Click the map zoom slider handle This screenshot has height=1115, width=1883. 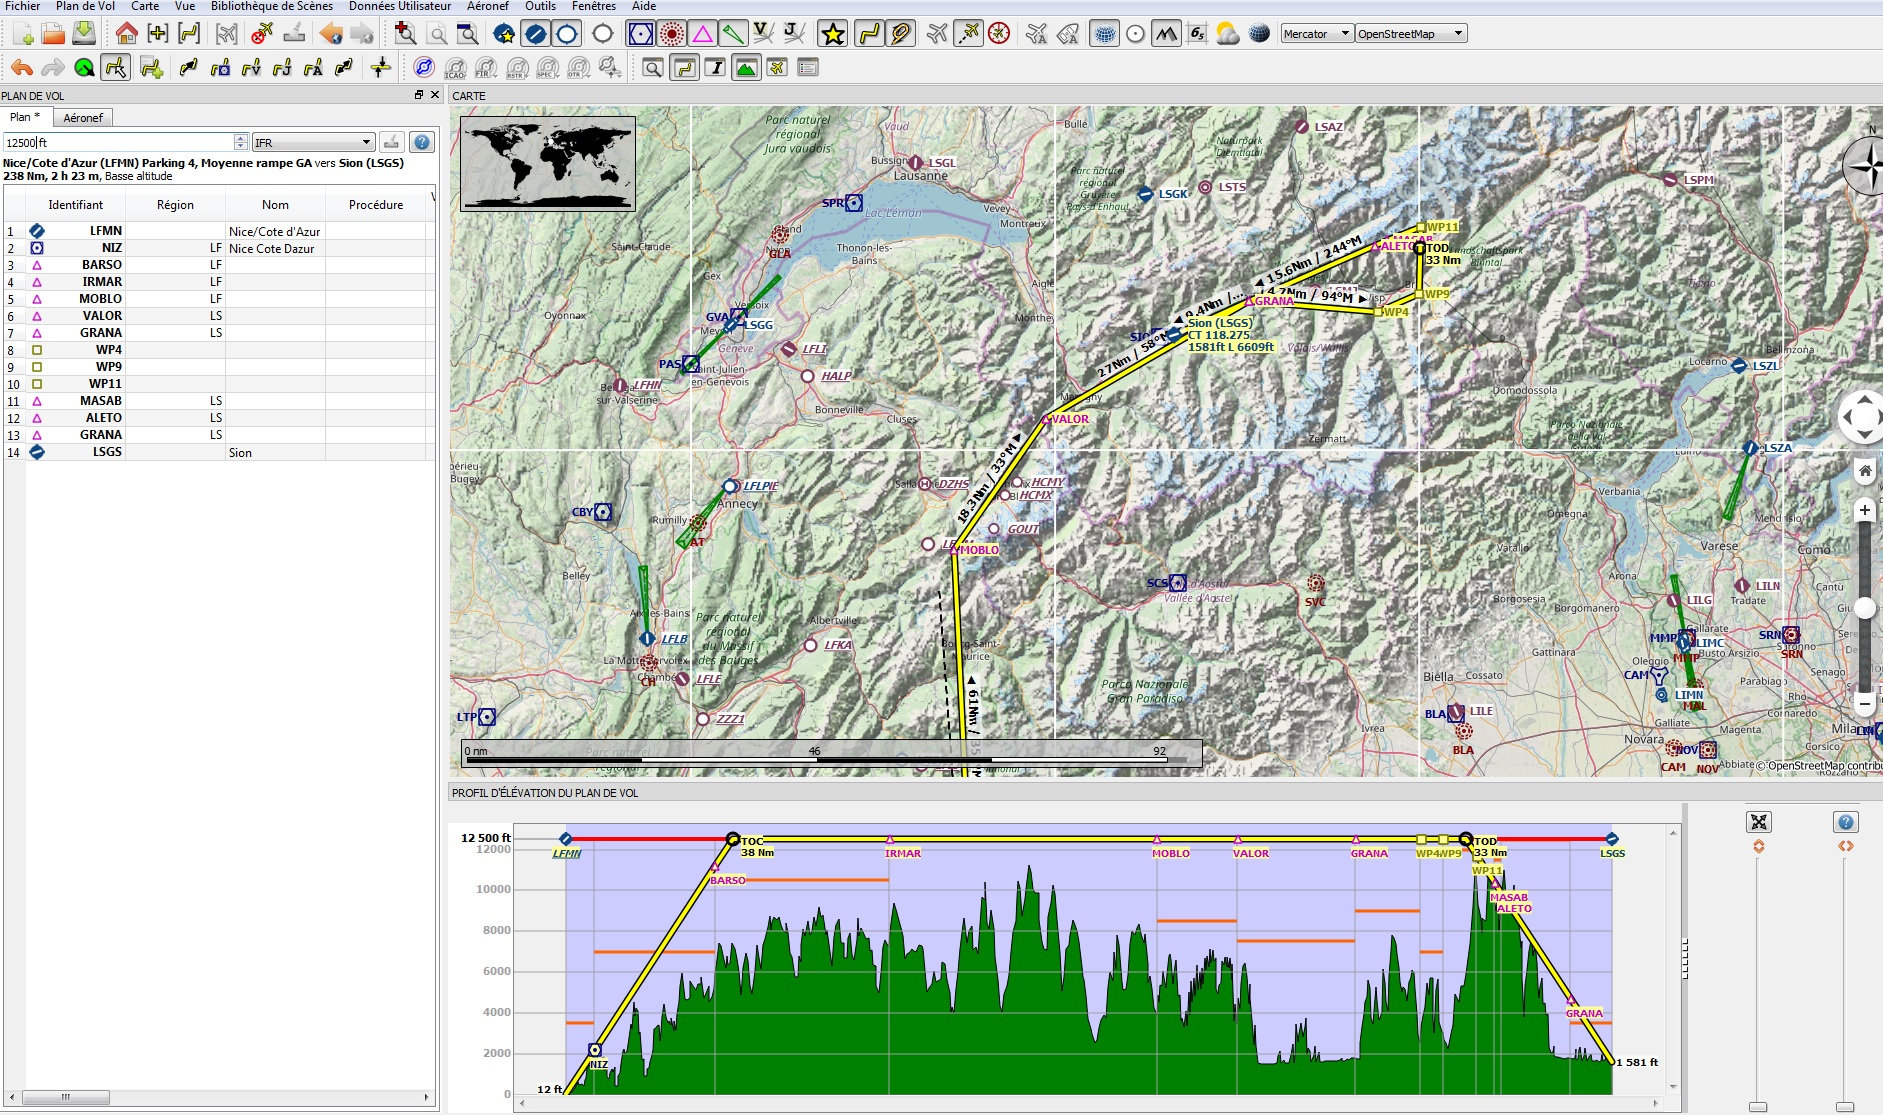point(1864,608)
